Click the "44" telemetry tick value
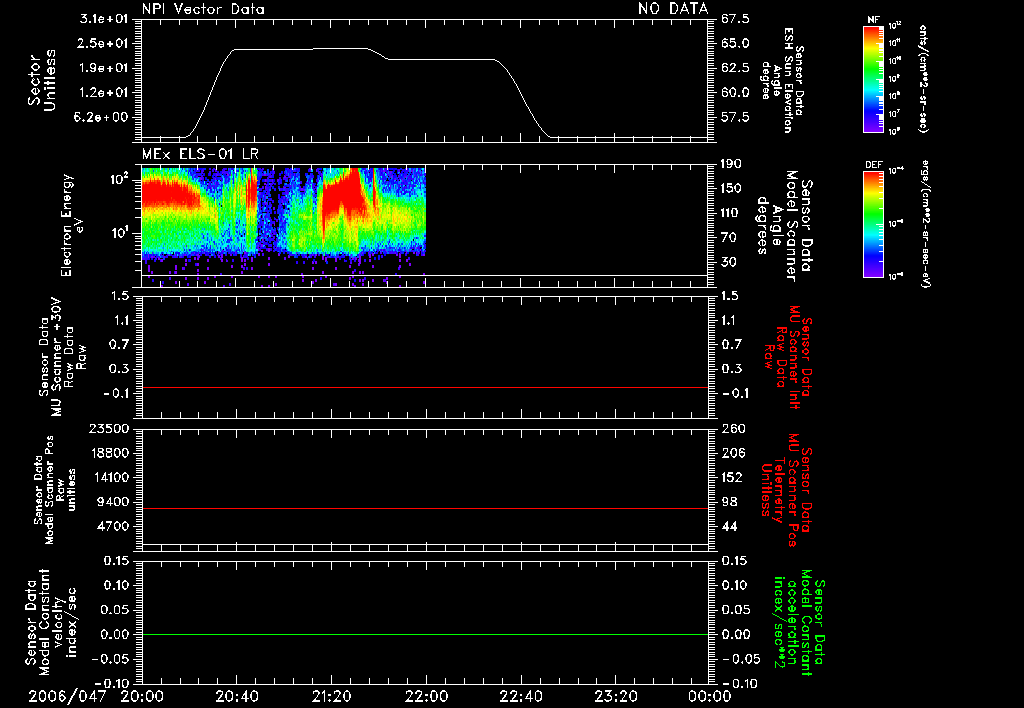The width and height of the screenshot is (1024, 708). click(729, 526)
